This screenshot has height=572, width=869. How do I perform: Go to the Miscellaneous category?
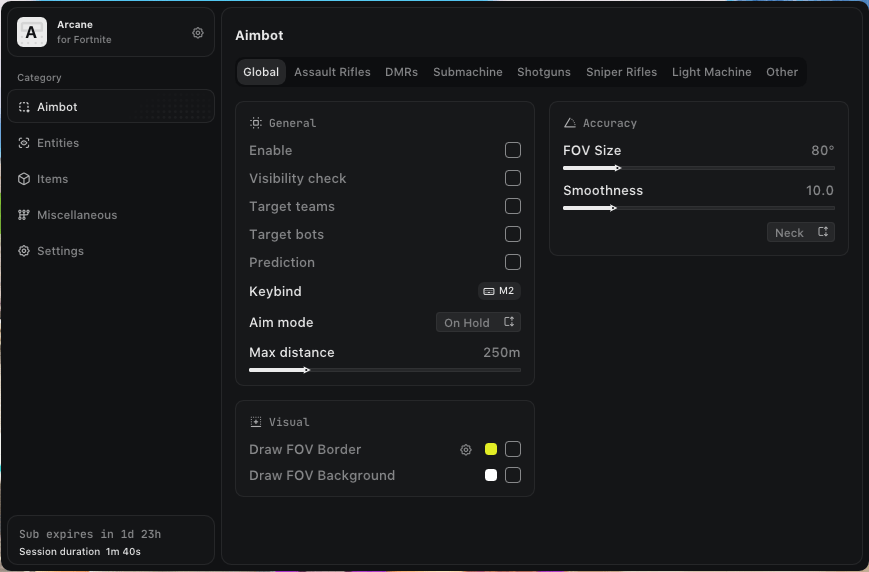click(x=76, y=215)
